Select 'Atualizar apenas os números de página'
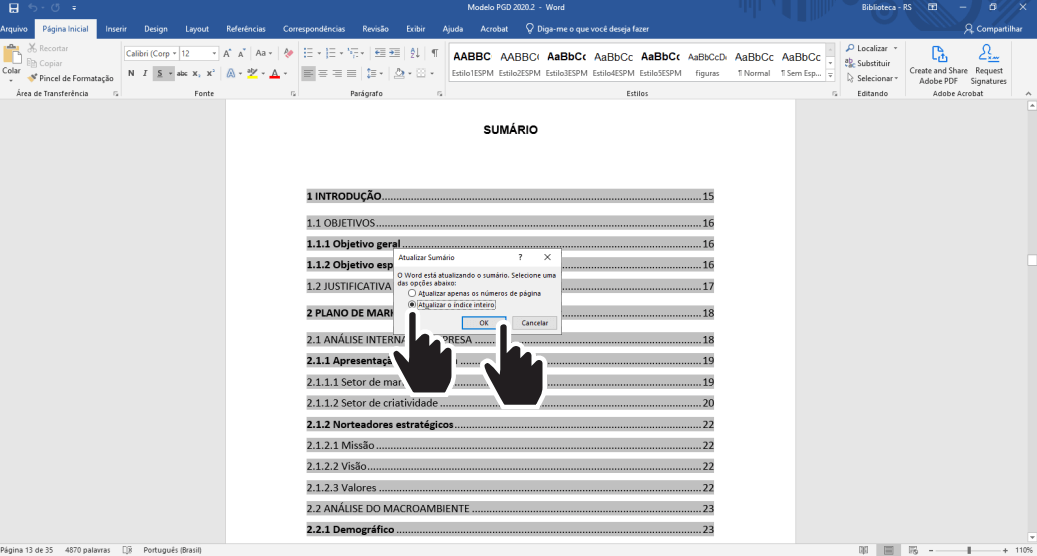Image resolution: width=1037 pixels, height=556 pixels. tap(412, 293)
